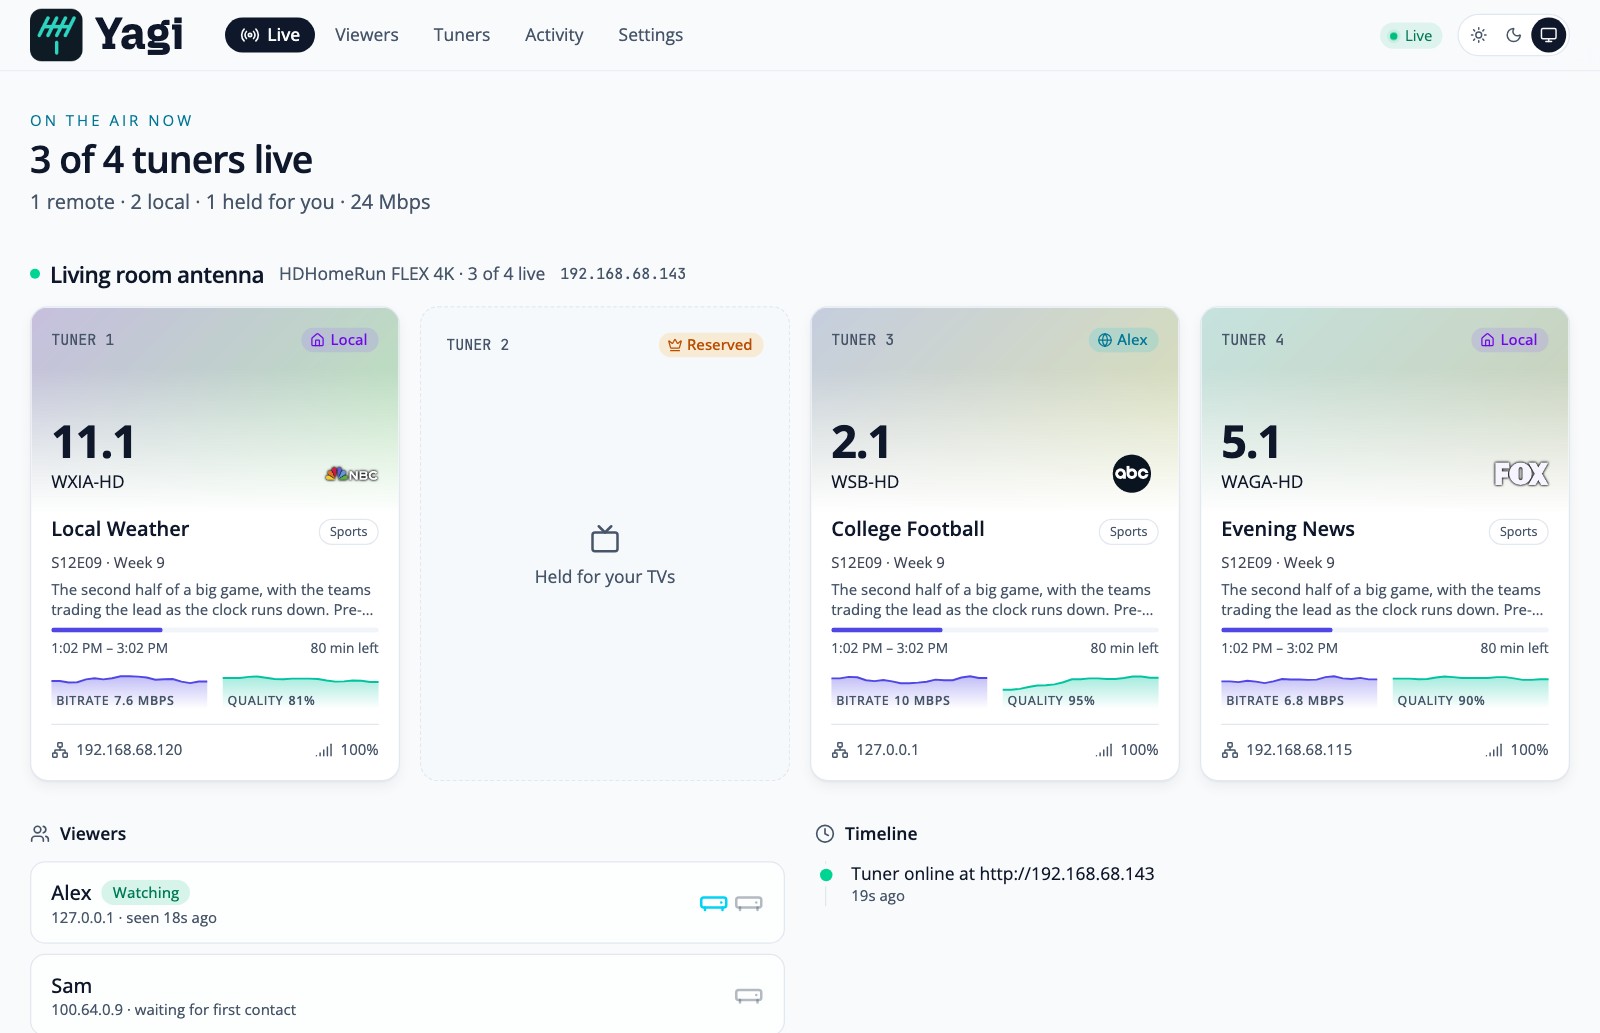
Task: Click network icon beside 192.168.68.120
Action: coord(60,750)
